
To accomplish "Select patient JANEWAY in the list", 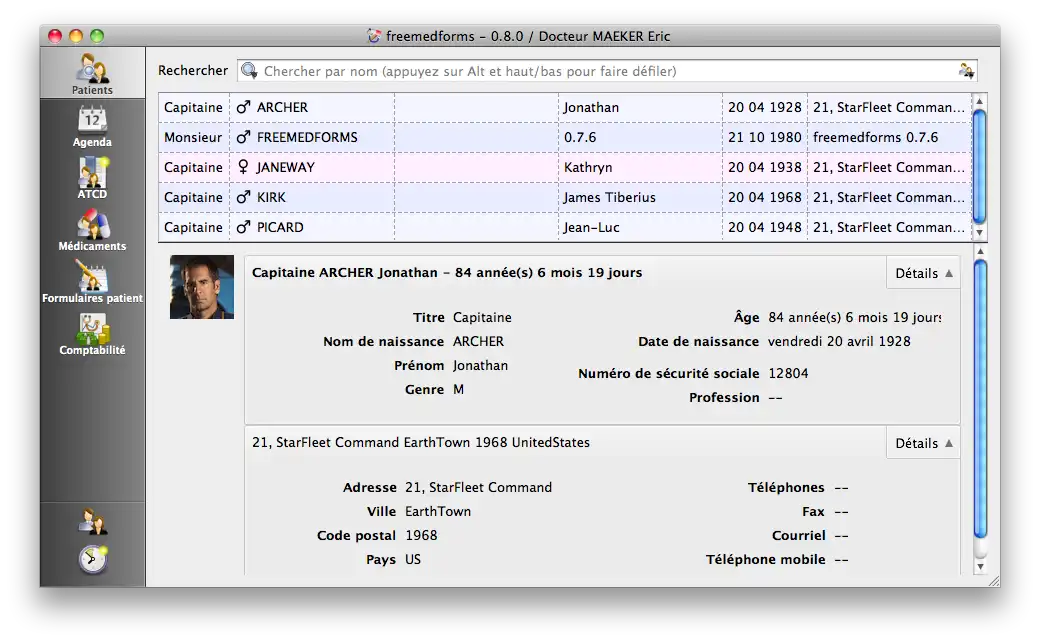I will click(x=564, y=167).
